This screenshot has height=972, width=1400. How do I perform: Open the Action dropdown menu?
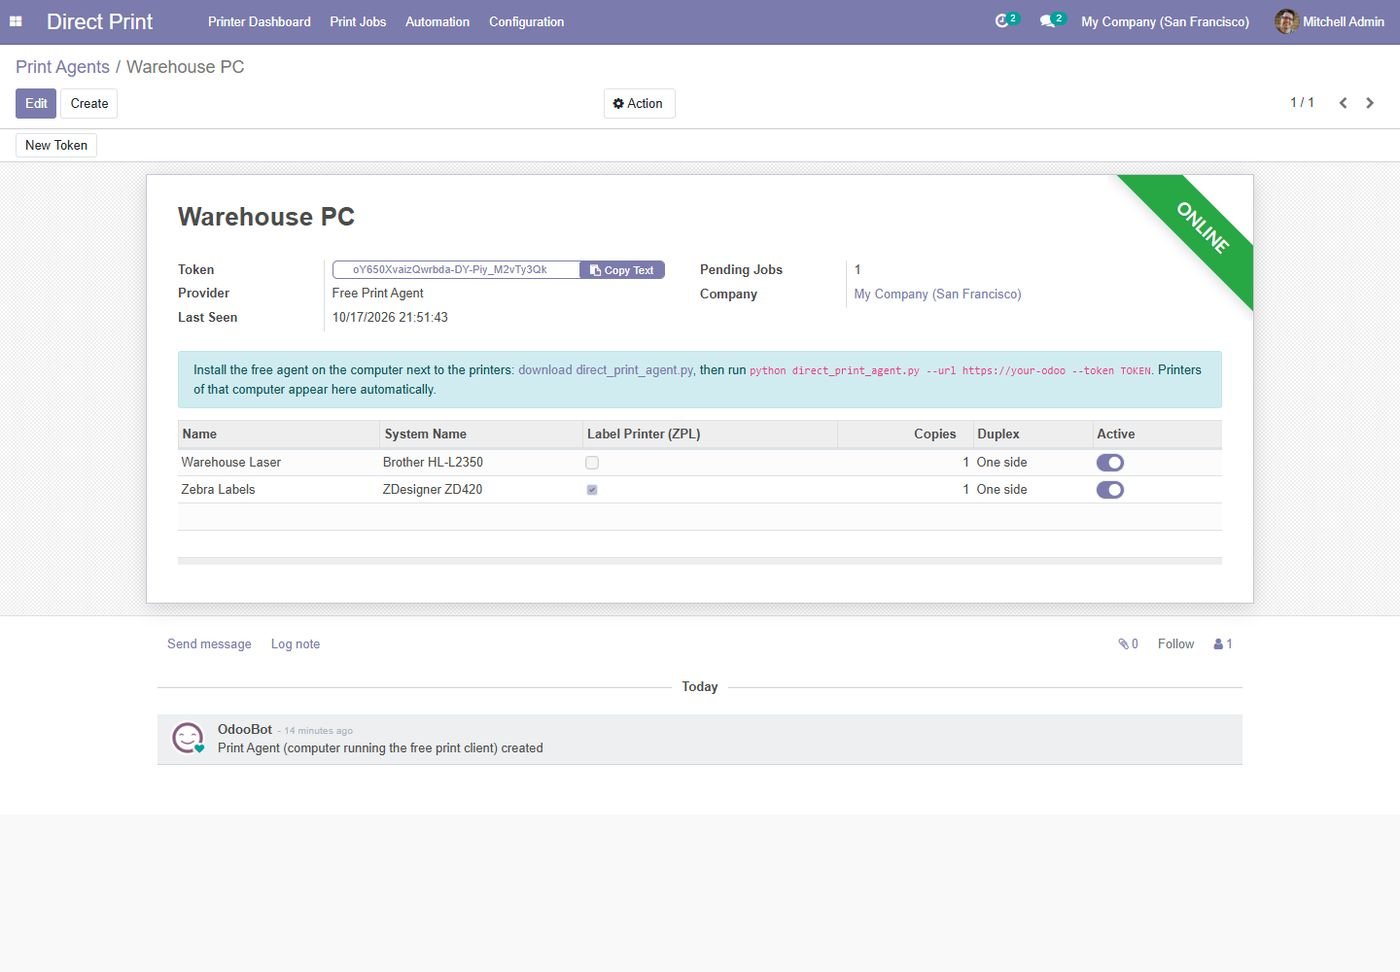(639, 104)
